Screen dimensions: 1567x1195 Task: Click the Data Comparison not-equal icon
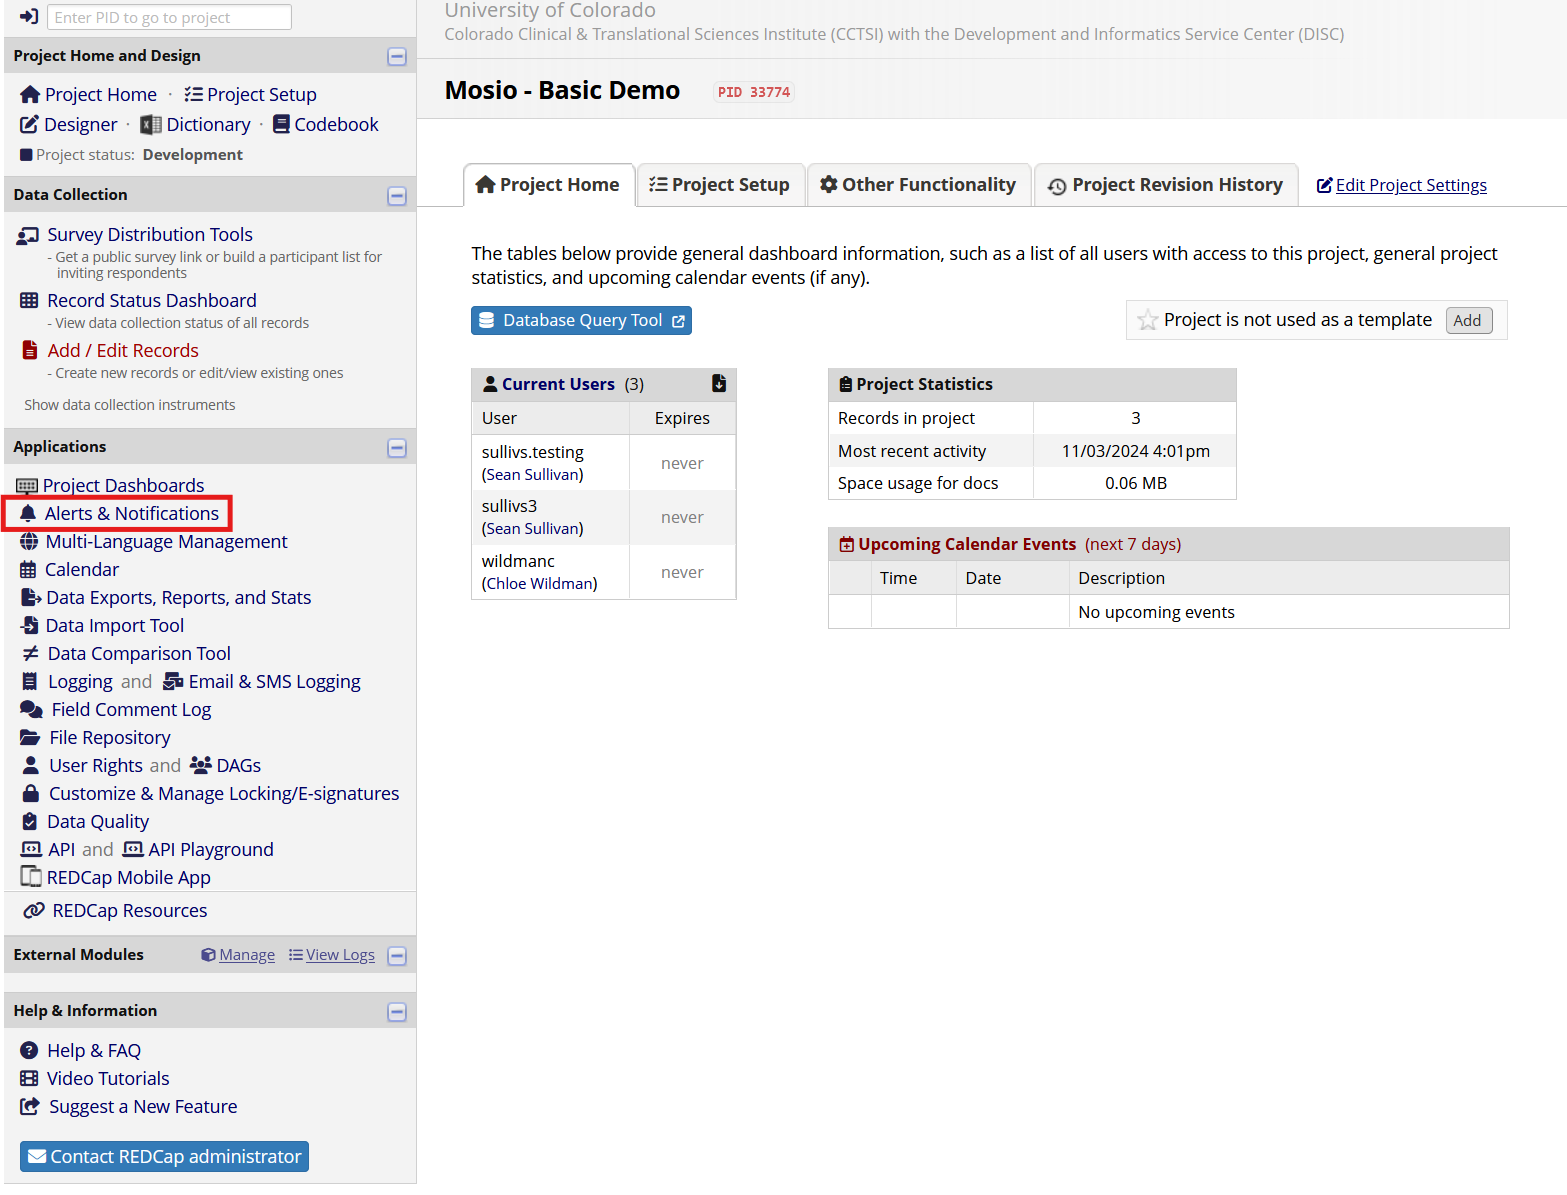(x=30, y=653)
